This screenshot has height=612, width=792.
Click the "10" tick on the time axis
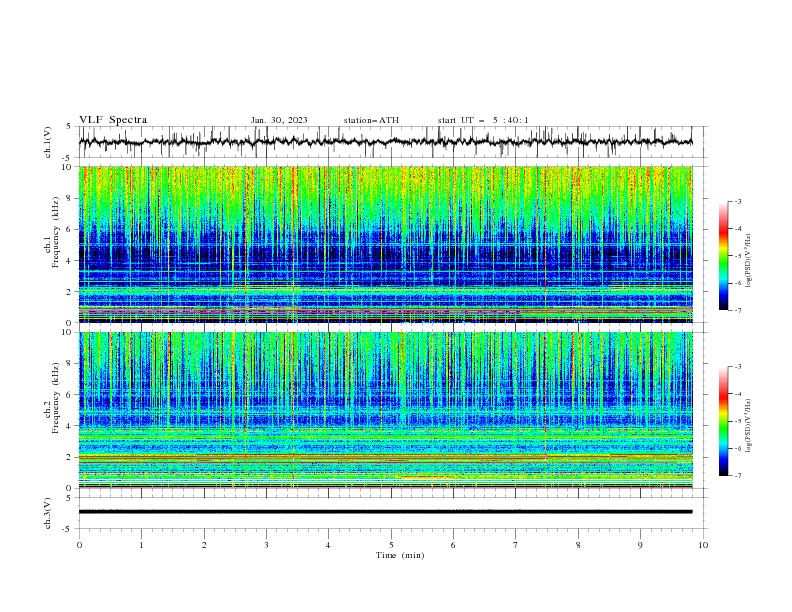(703, 545)
